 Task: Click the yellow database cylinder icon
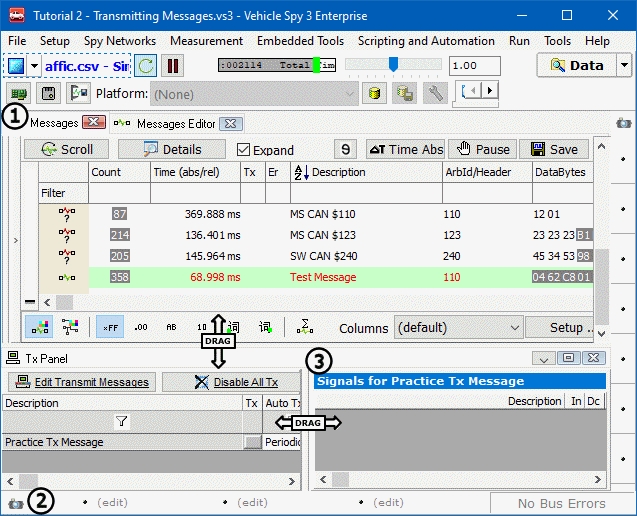click(x=375, y=93)
